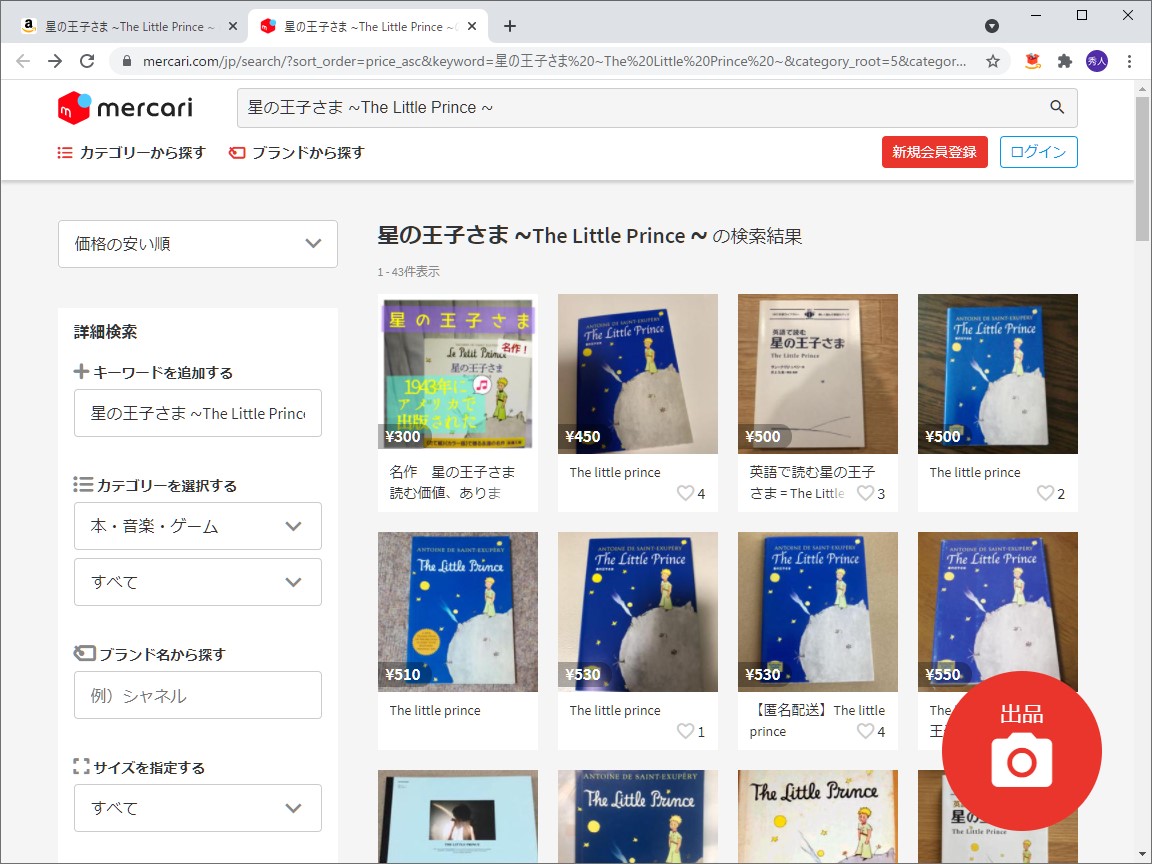Image resolution: width=1152 pixels, height=864 pixels.
Task: Click the ログイン button
Action: (1038, 152)
